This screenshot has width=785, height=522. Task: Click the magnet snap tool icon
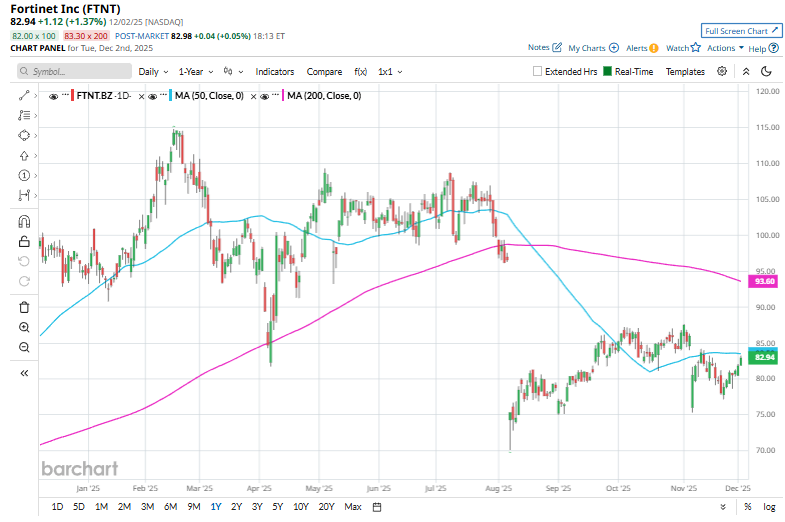[x=25, y=222]
